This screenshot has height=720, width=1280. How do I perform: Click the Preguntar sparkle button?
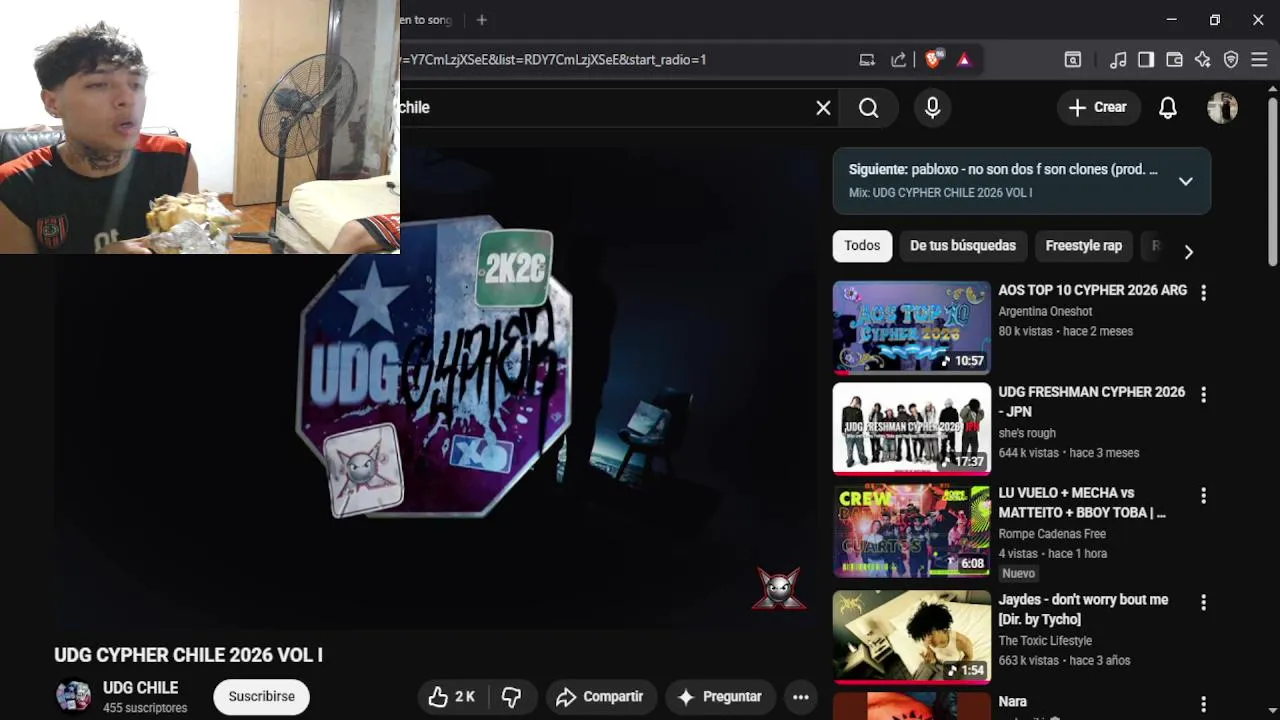[720, 697]
